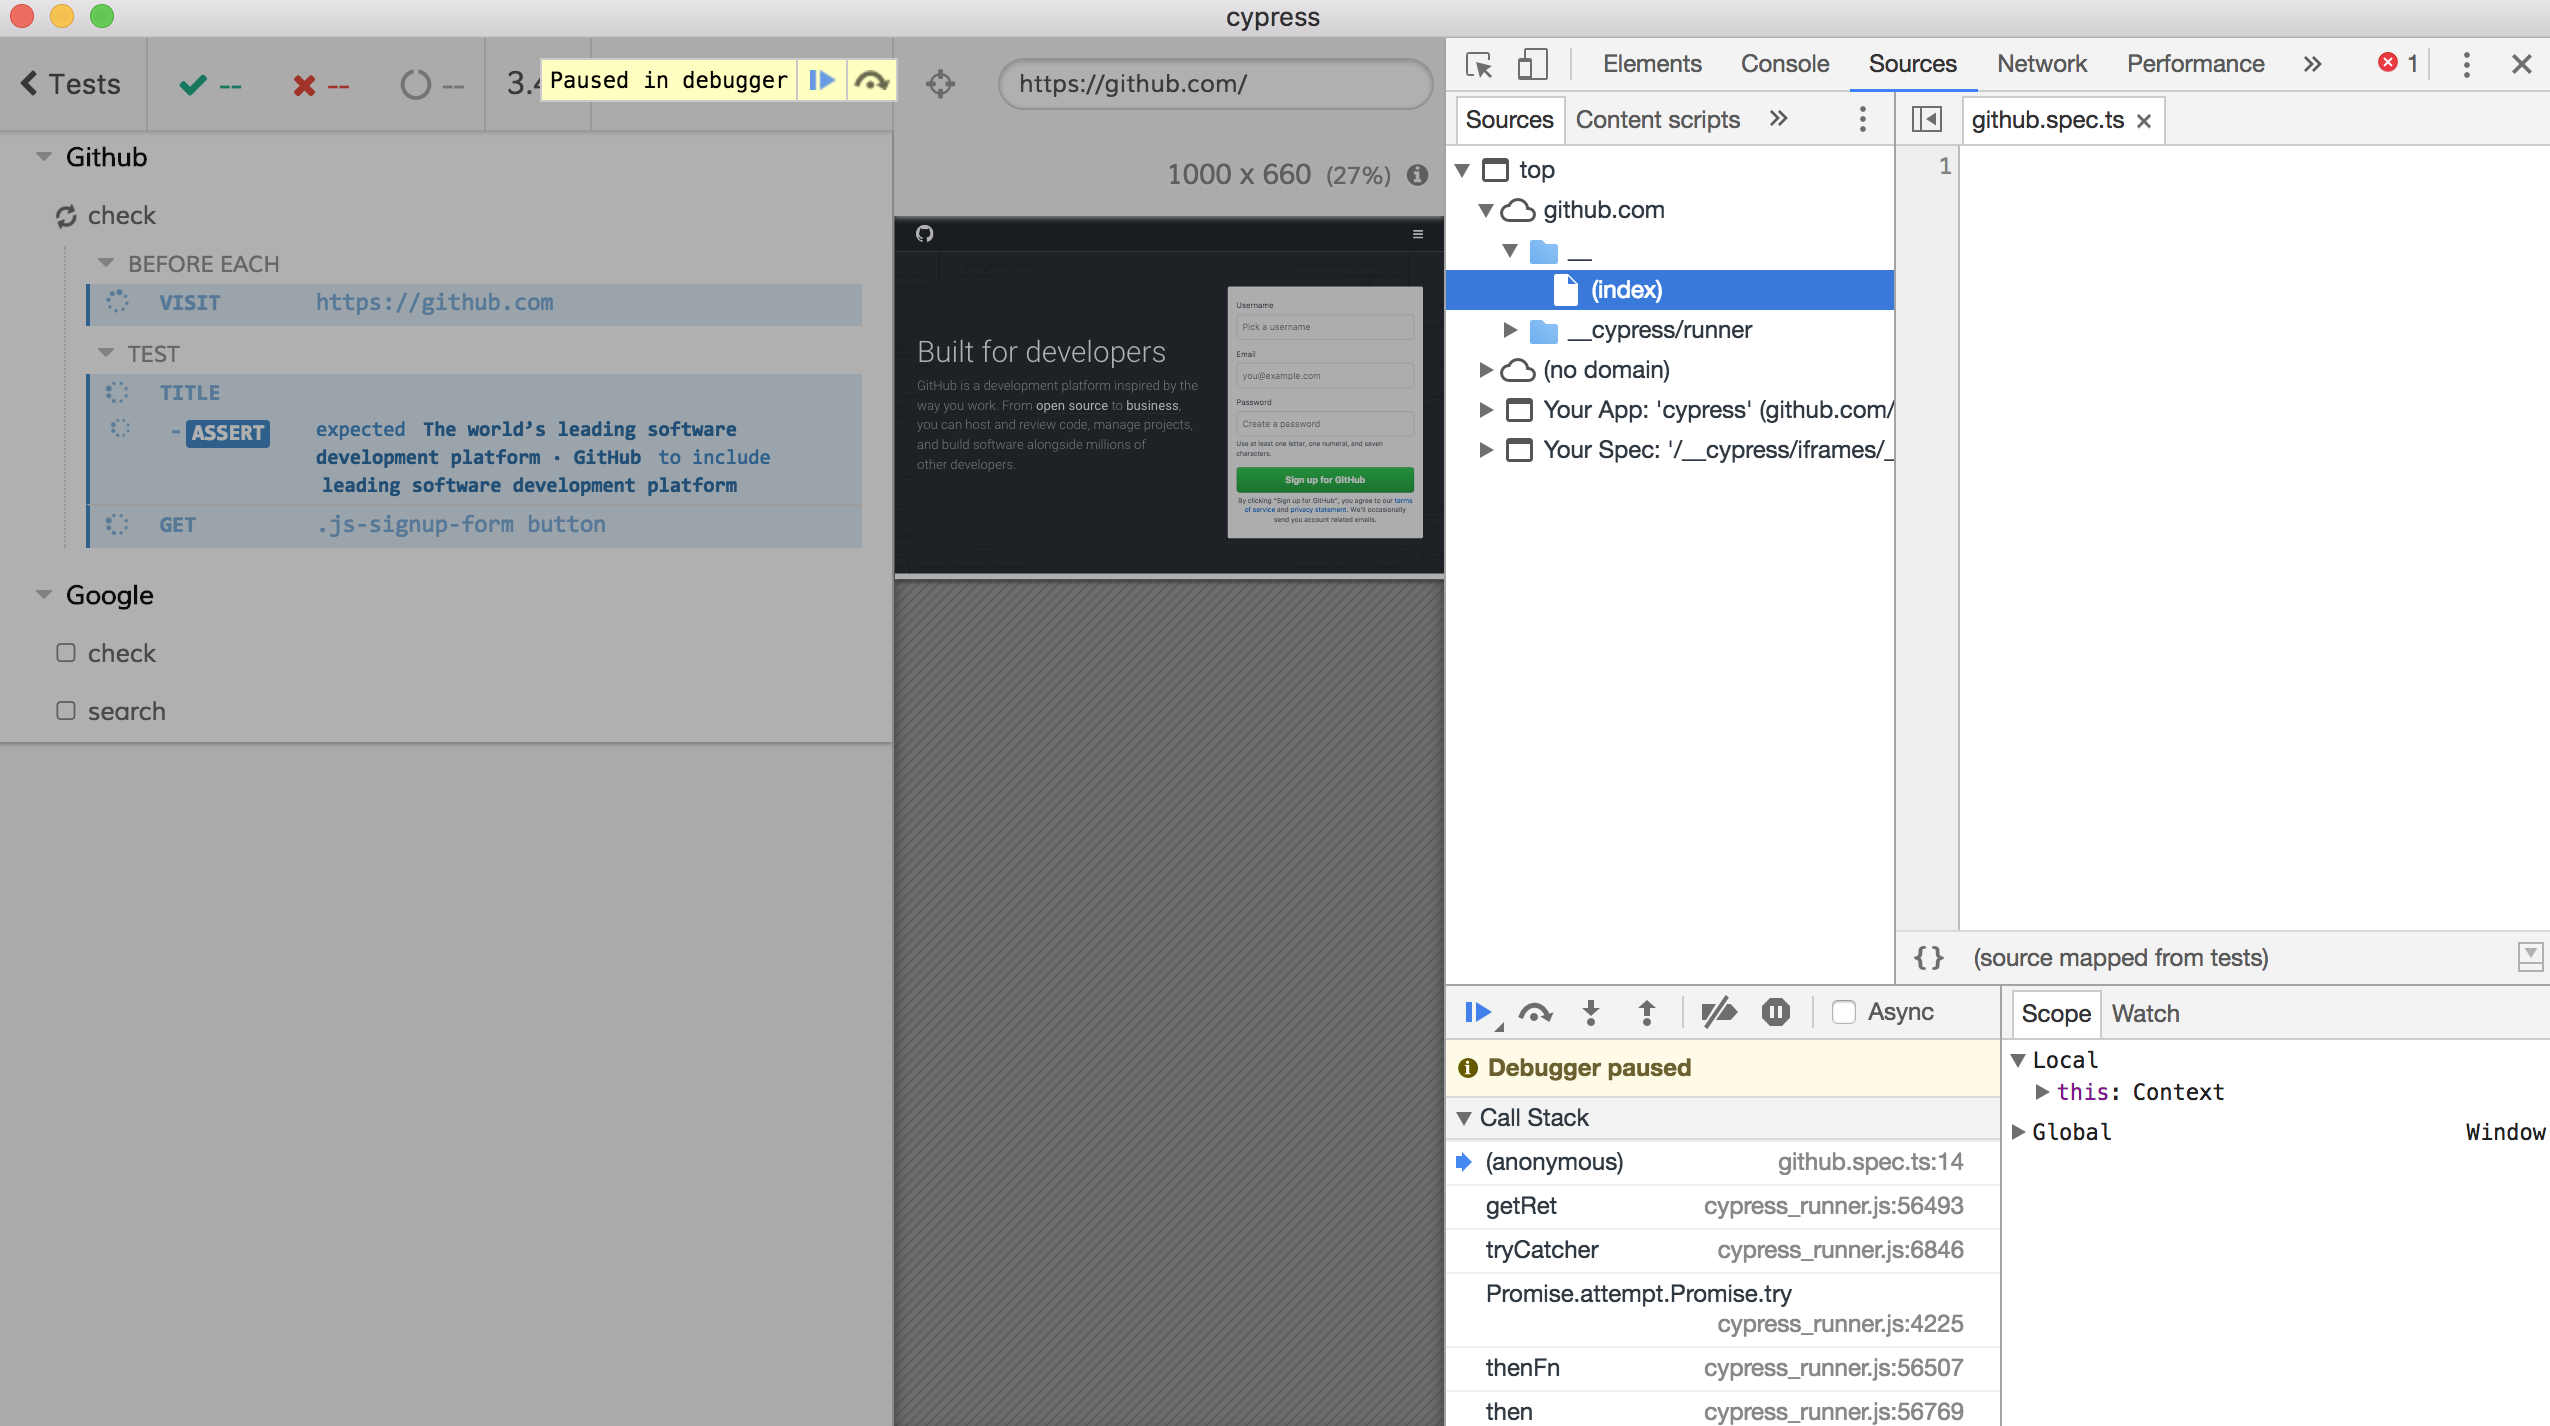Step over using the paused overlay arrow
Viewport: 2550px width, 1426px height.
(x=871, y=80)
